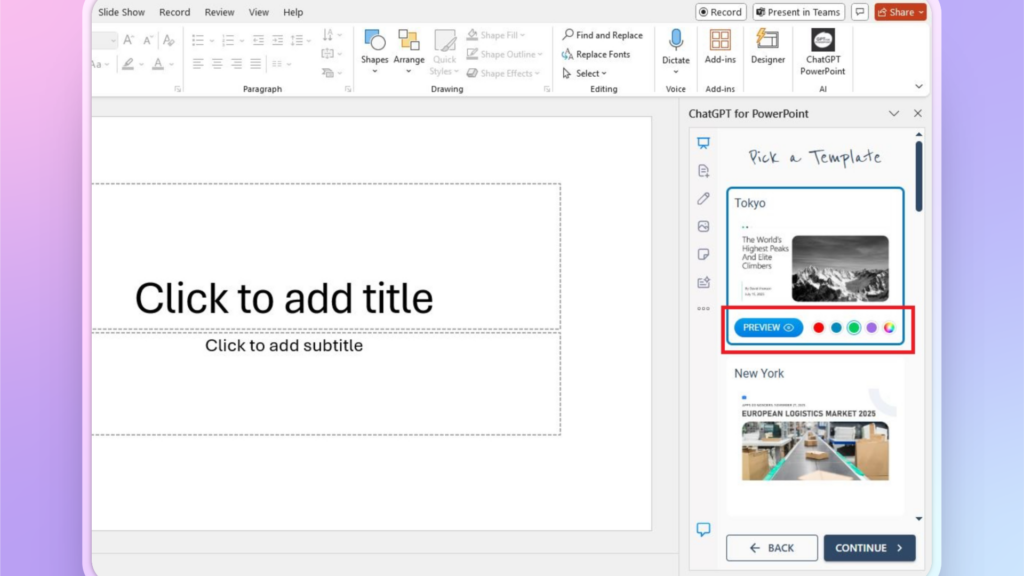This screenshot has width=1024, height=576.
Task: Click the BACK button
Action: [x=771, y=548]
